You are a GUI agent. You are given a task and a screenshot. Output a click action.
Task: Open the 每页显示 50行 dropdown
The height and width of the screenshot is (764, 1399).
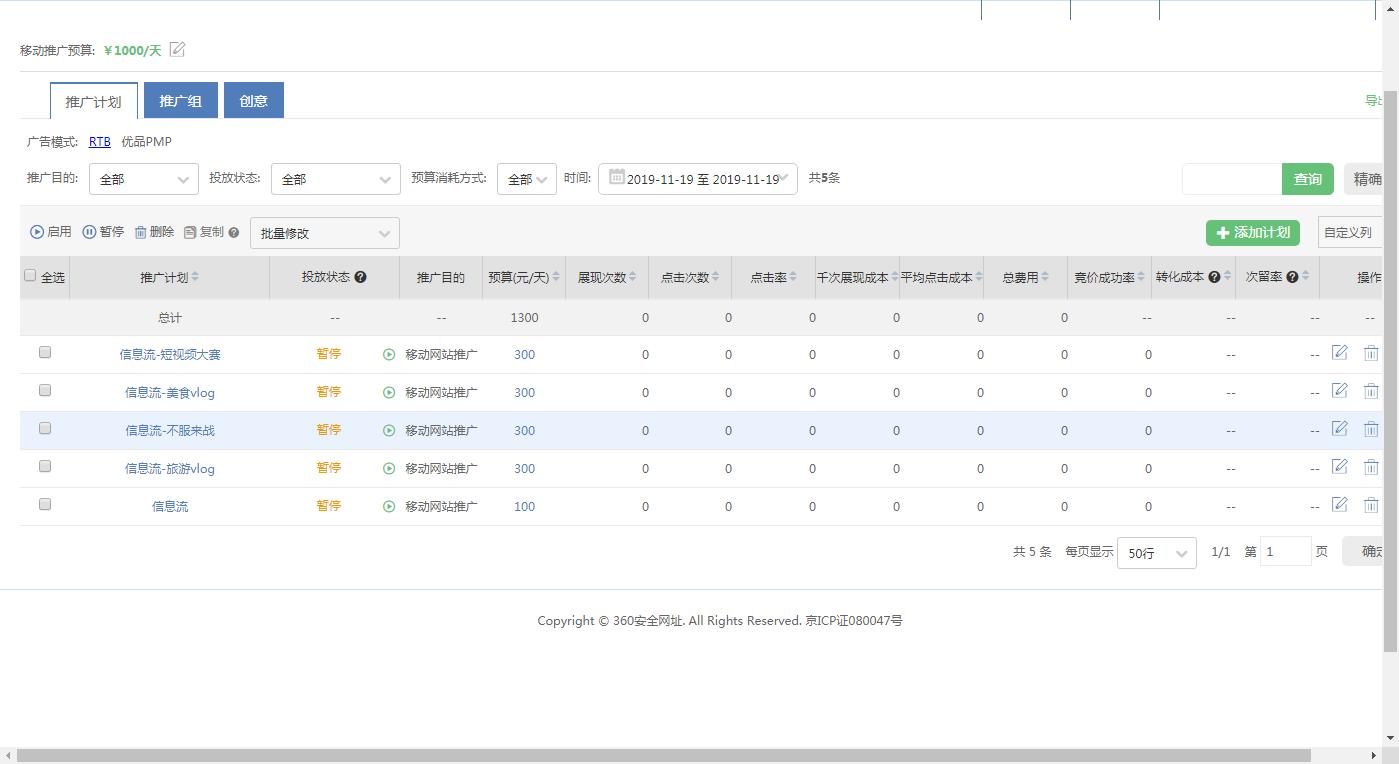tap(1156, 553)
